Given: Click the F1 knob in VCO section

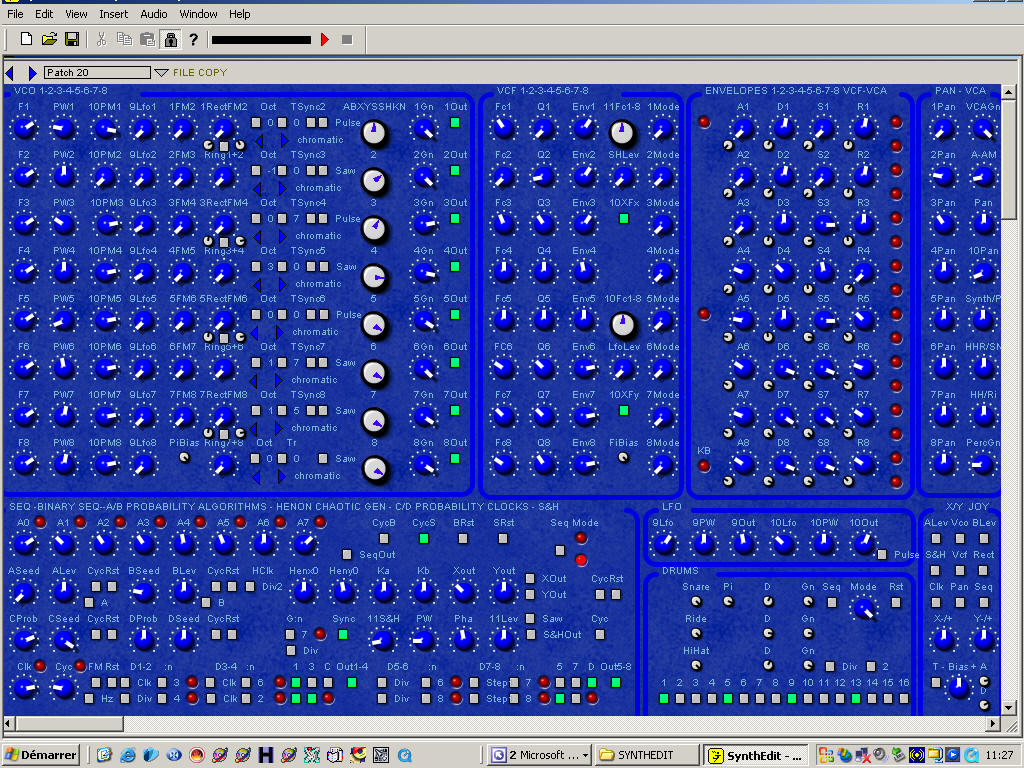Looking at the screenshot, I should [25, 128].
